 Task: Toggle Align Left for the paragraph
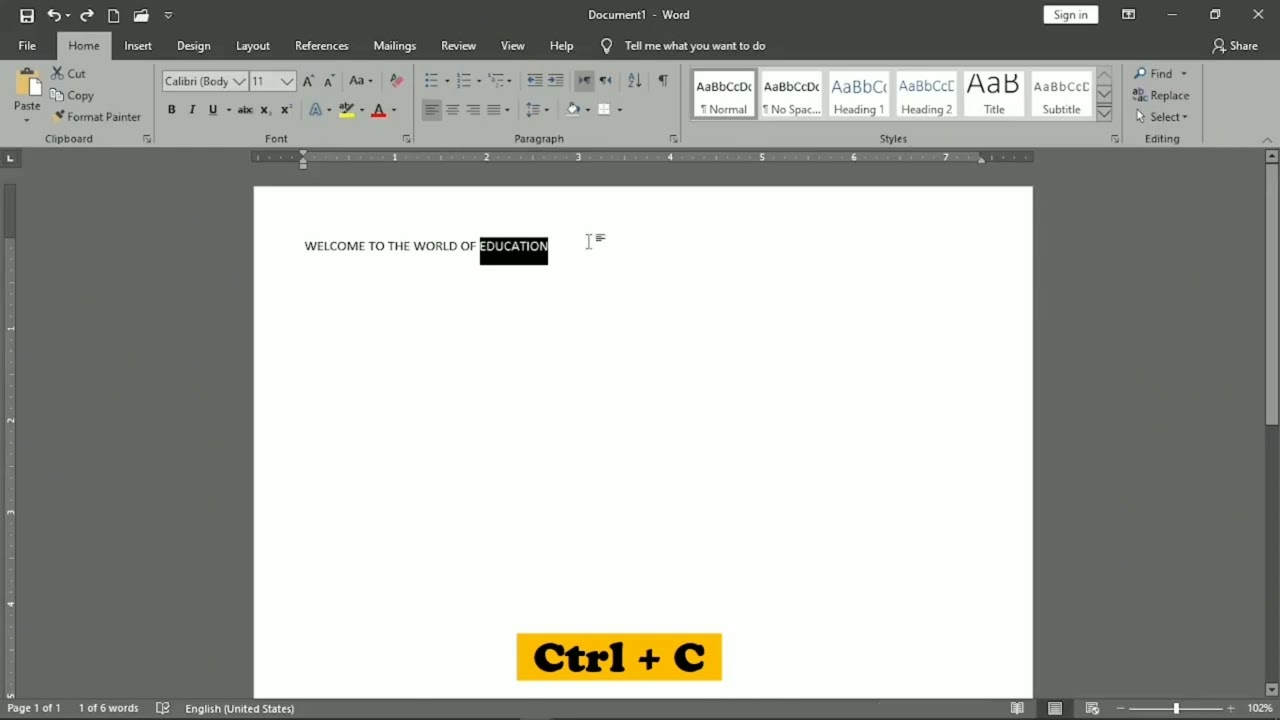coord(431,110)
